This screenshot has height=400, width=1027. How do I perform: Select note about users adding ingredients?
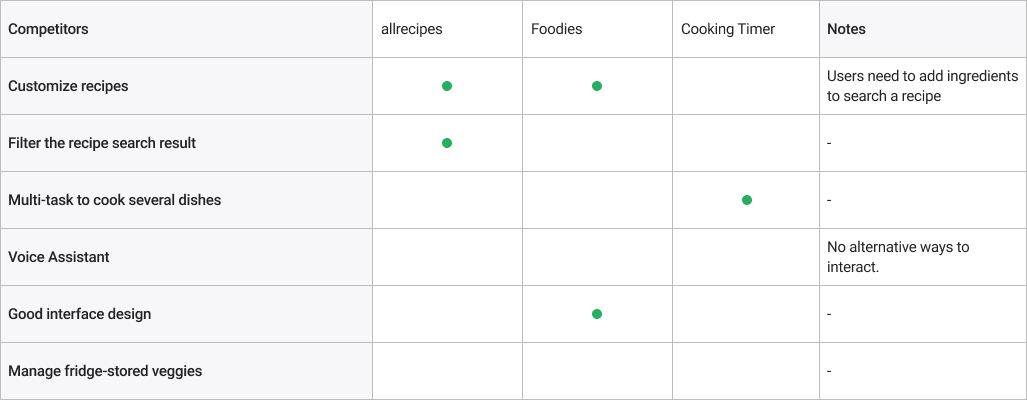(x=922, y=86)
